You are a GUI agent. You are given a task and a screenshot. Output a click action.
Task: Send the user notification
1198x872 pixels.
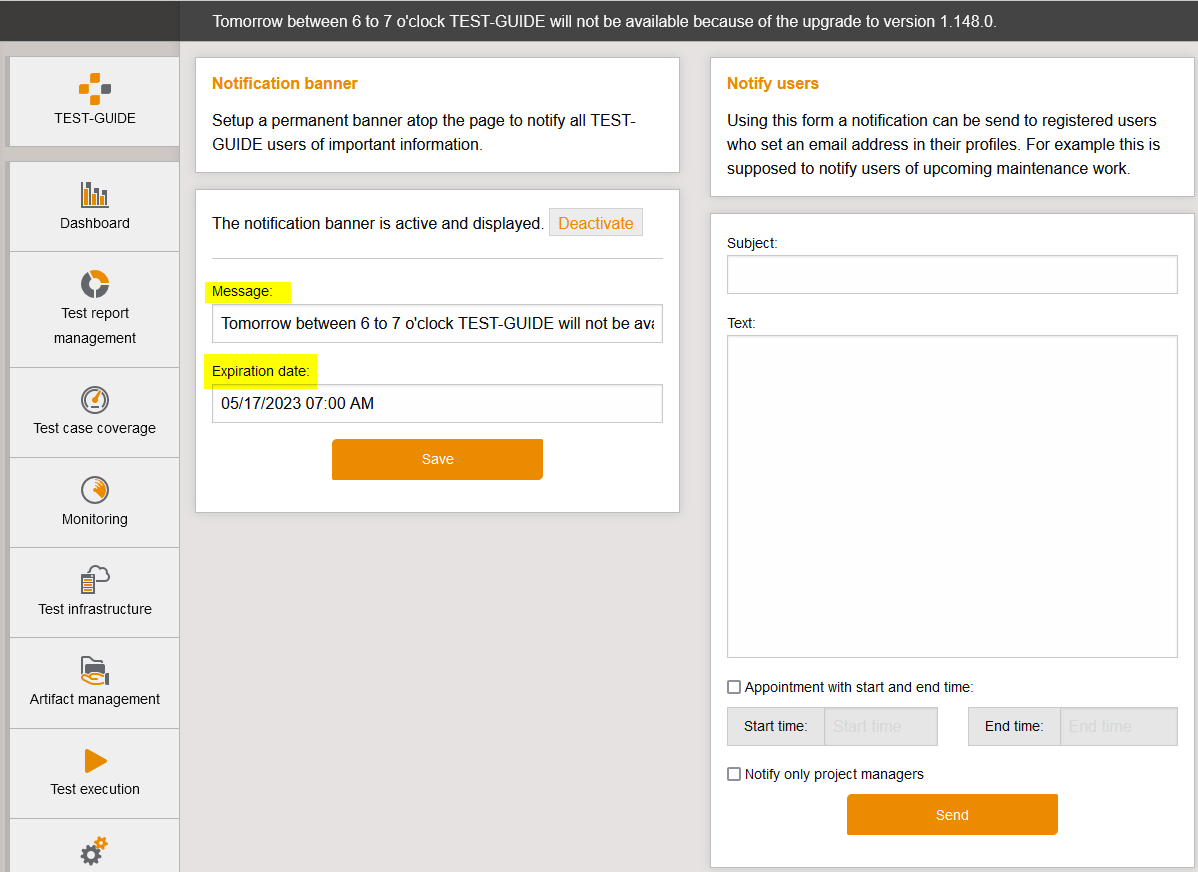tap(951, 815)
